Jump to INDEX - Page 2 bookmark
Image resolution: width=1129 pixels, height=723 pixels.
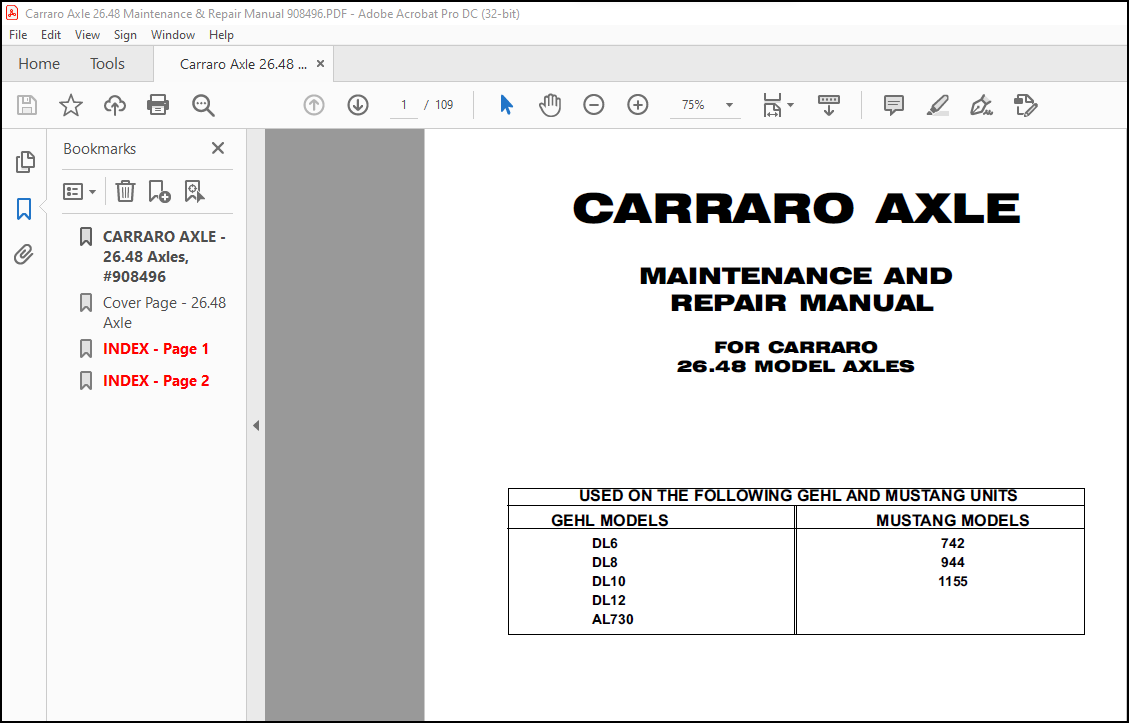(156, 380)
